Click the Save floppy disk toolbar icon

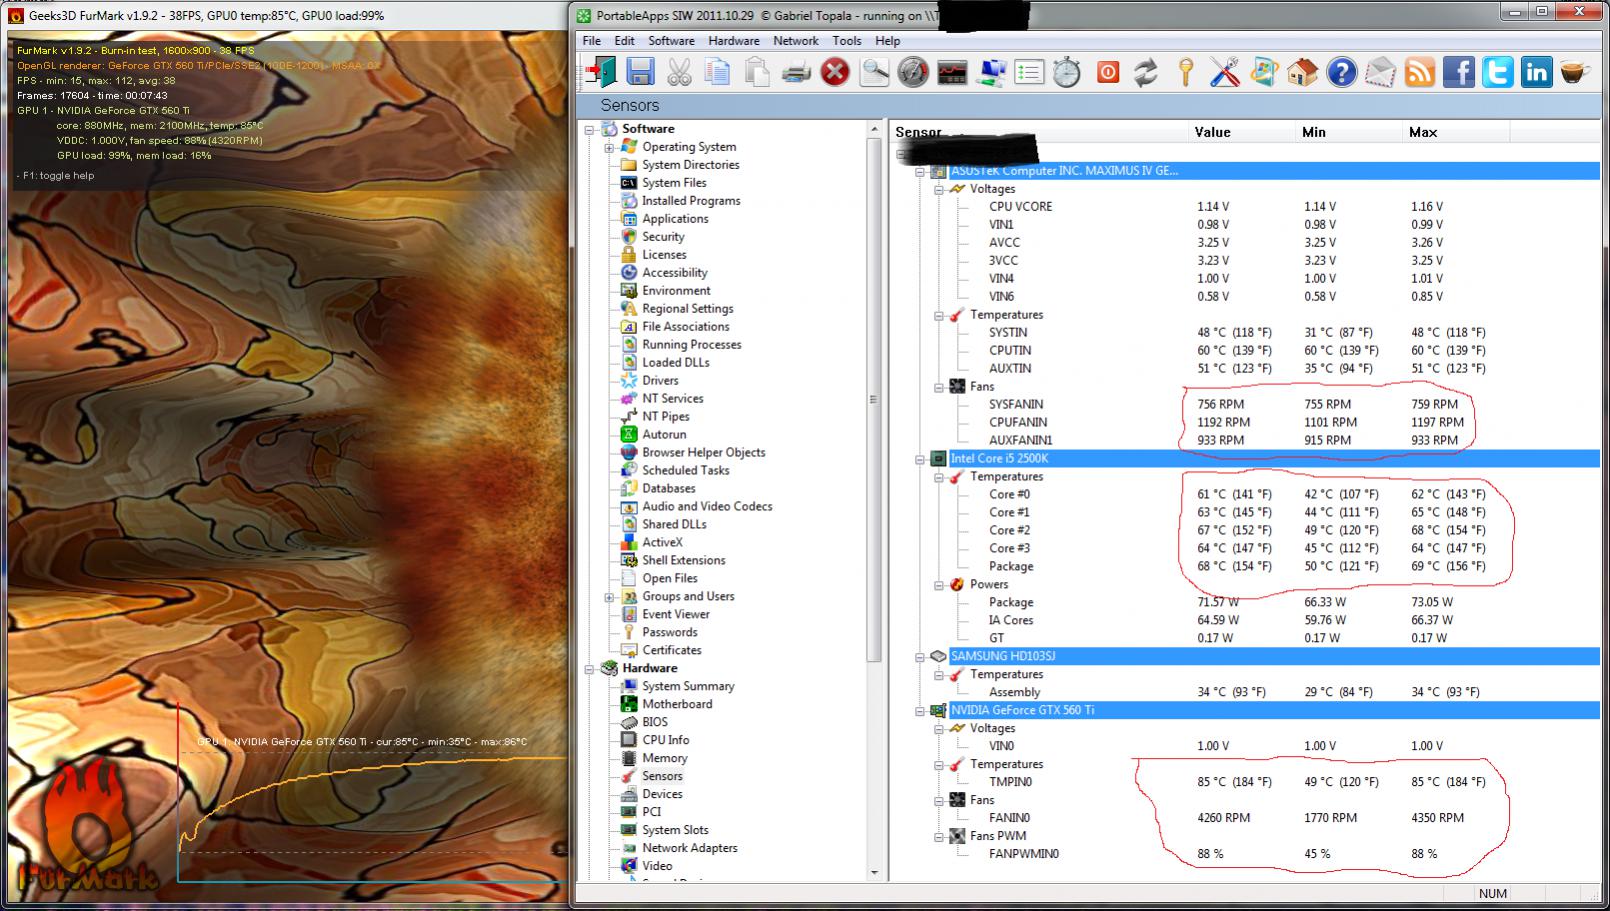point(640,72)
